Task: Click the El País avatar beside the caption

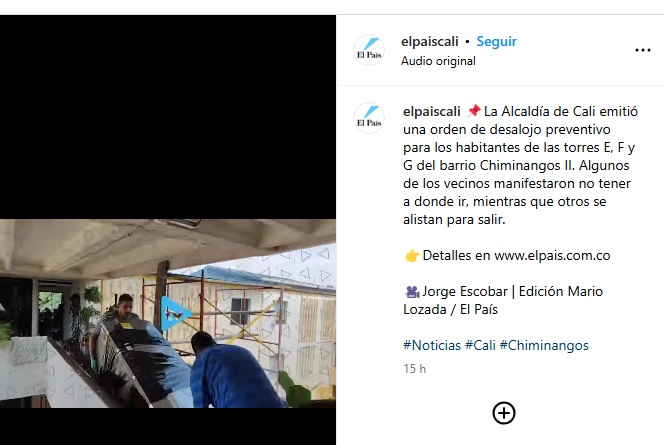Action: click(x=369, y=118)
